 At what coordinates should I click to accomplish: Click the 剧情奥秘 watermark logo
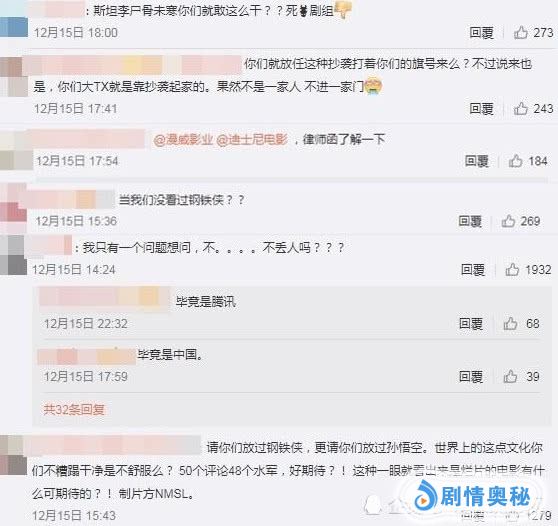click(x=473, y=496)
